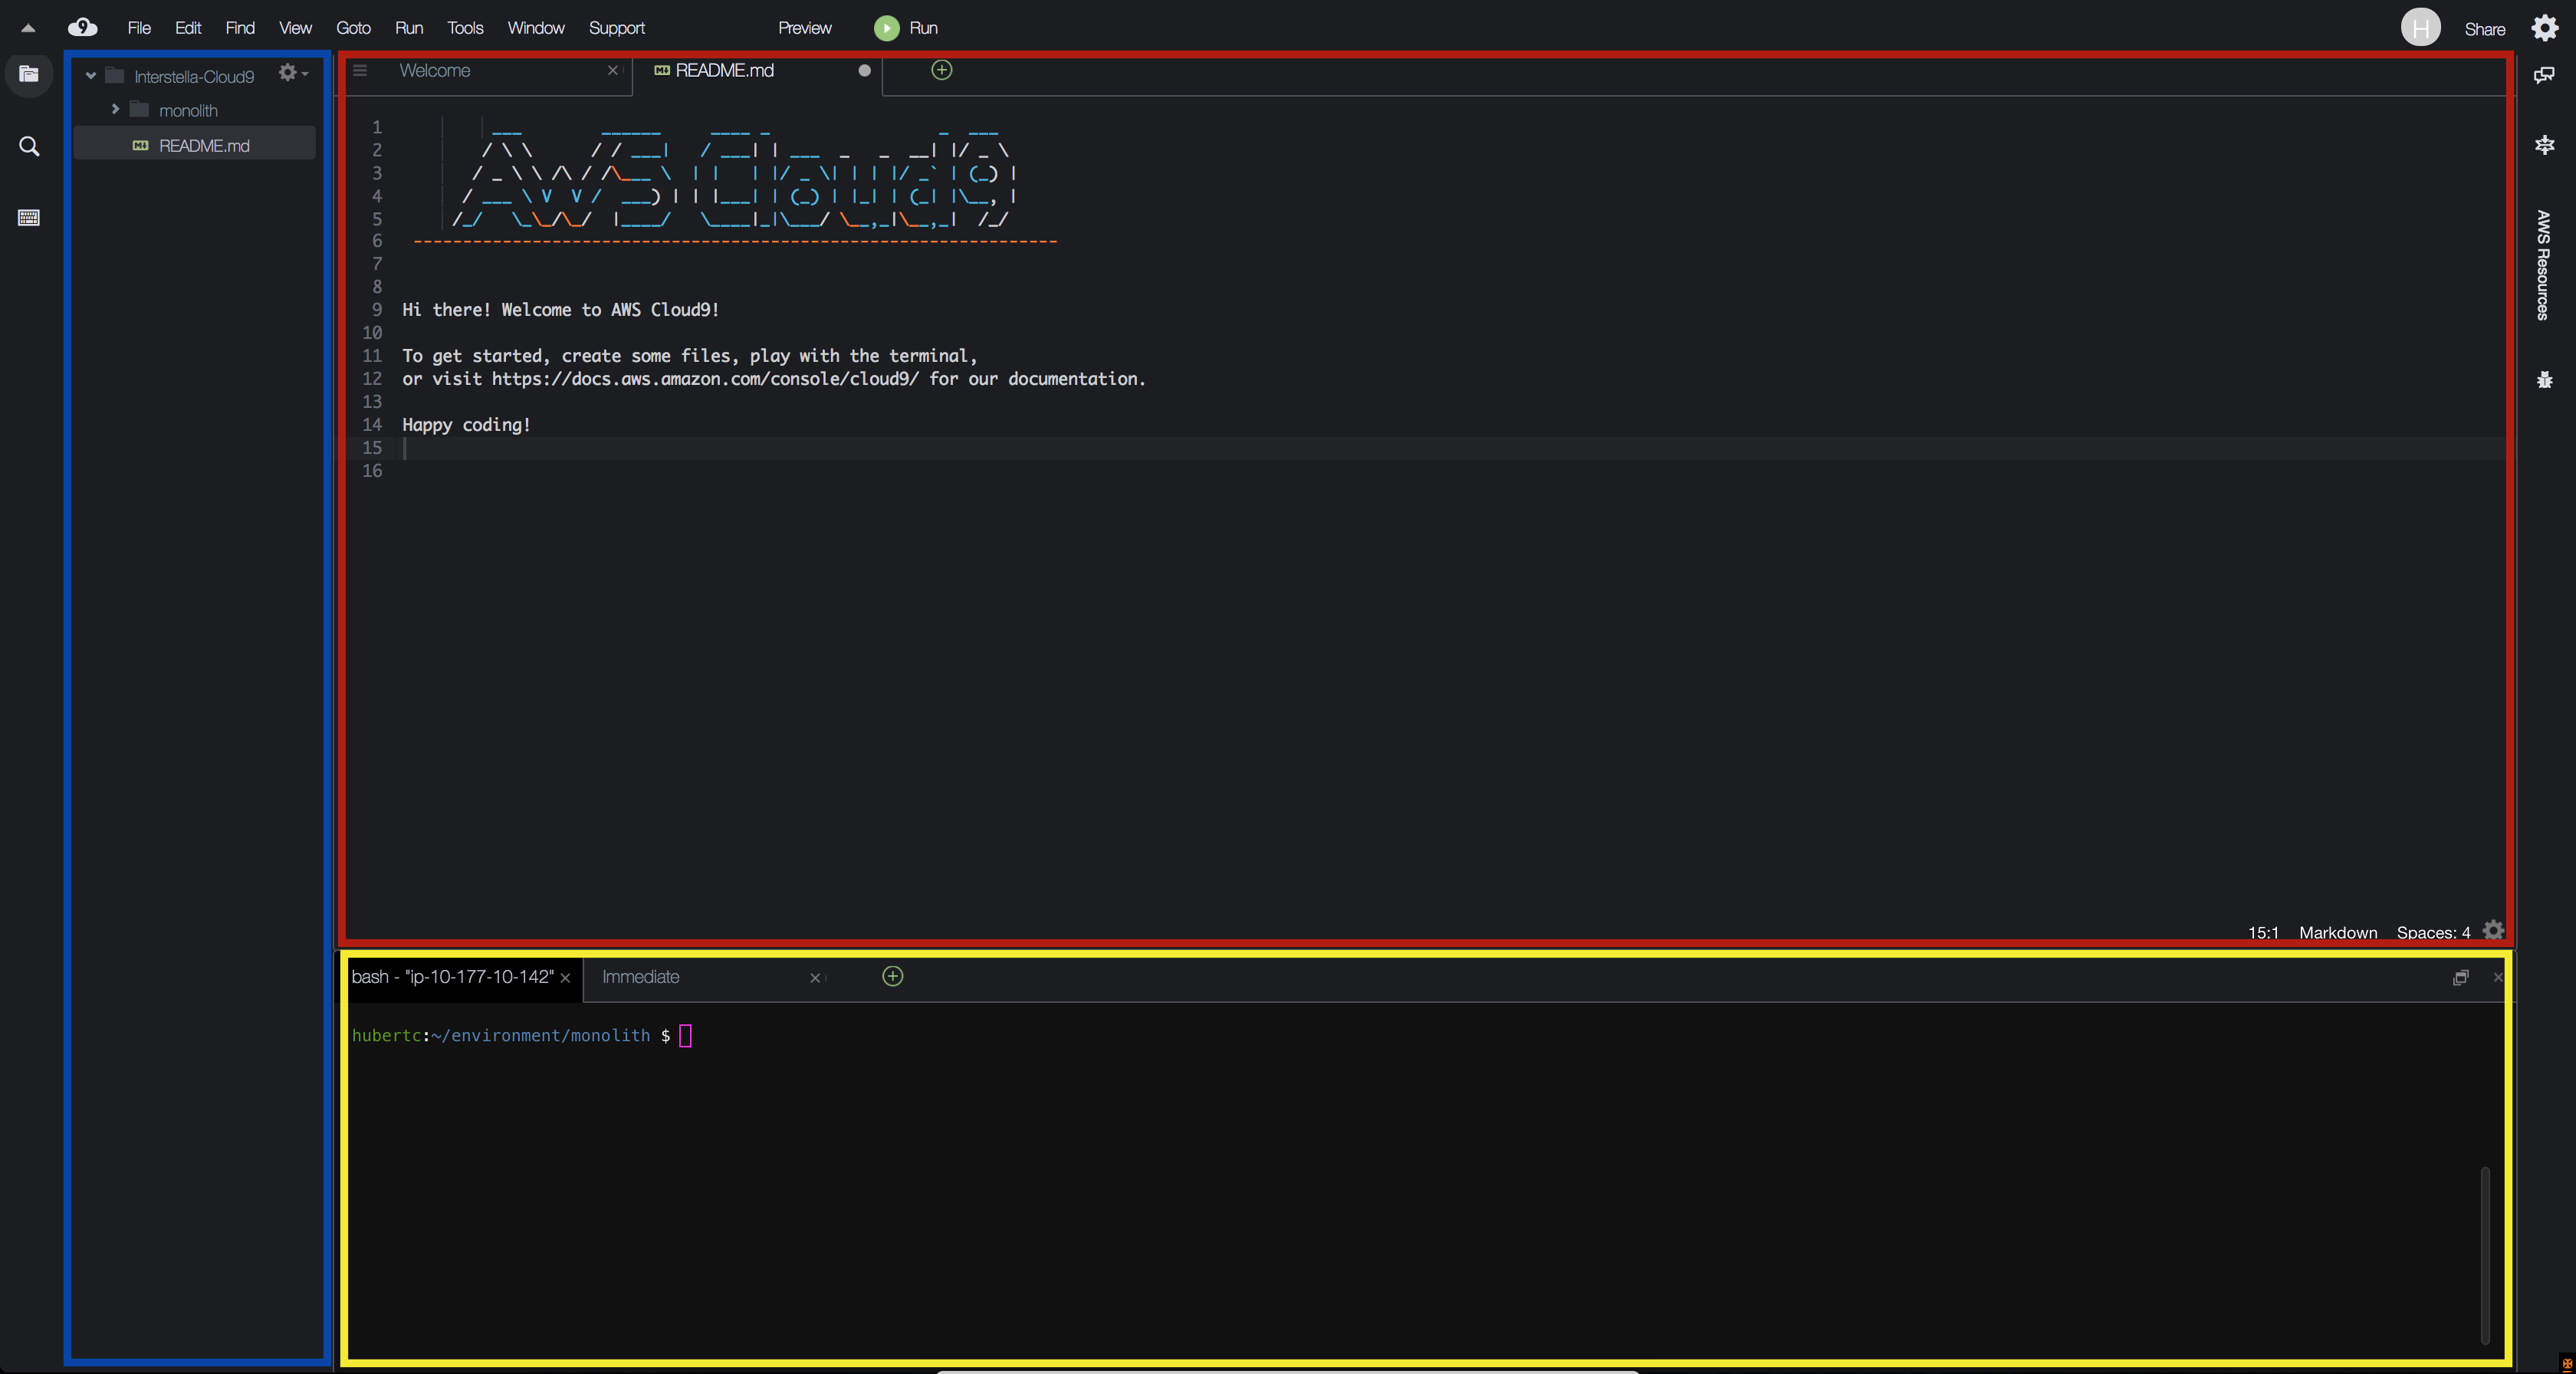
Task: Add a new editor tab with plus icon
Action: click(941, 70)
